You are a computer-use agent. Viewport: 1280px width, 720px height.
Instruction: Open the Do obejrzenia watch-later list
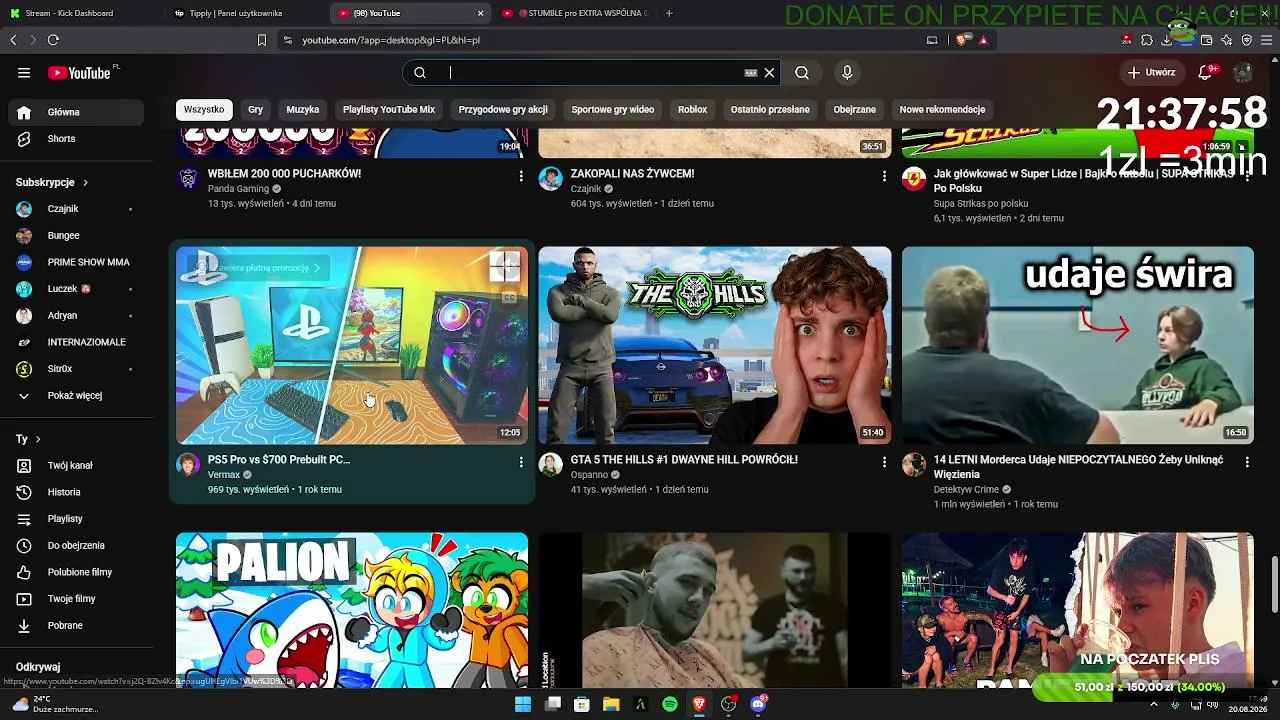(x=76, y=546)
